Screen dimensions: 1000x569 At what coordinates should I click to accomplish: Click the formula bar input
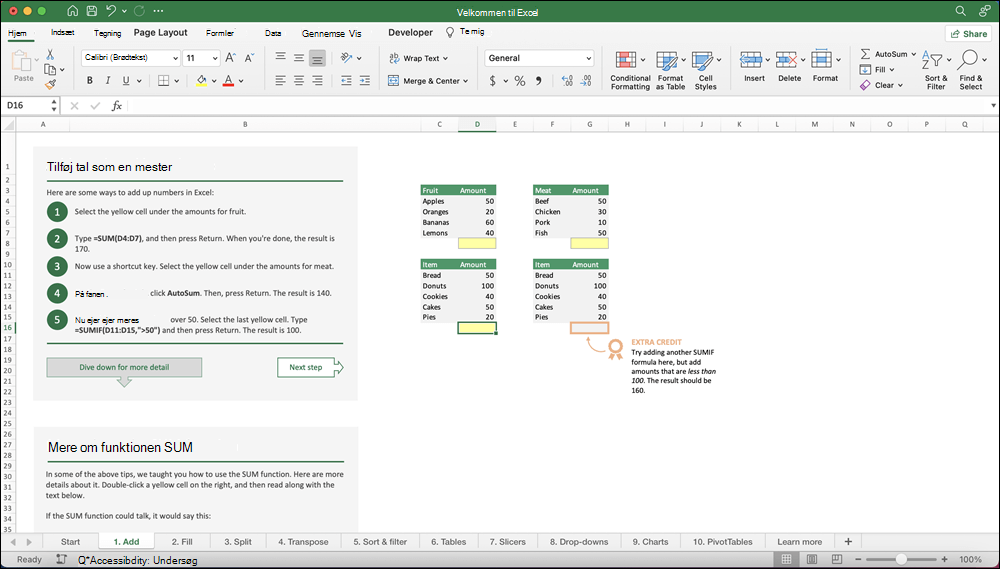(557, 105)
